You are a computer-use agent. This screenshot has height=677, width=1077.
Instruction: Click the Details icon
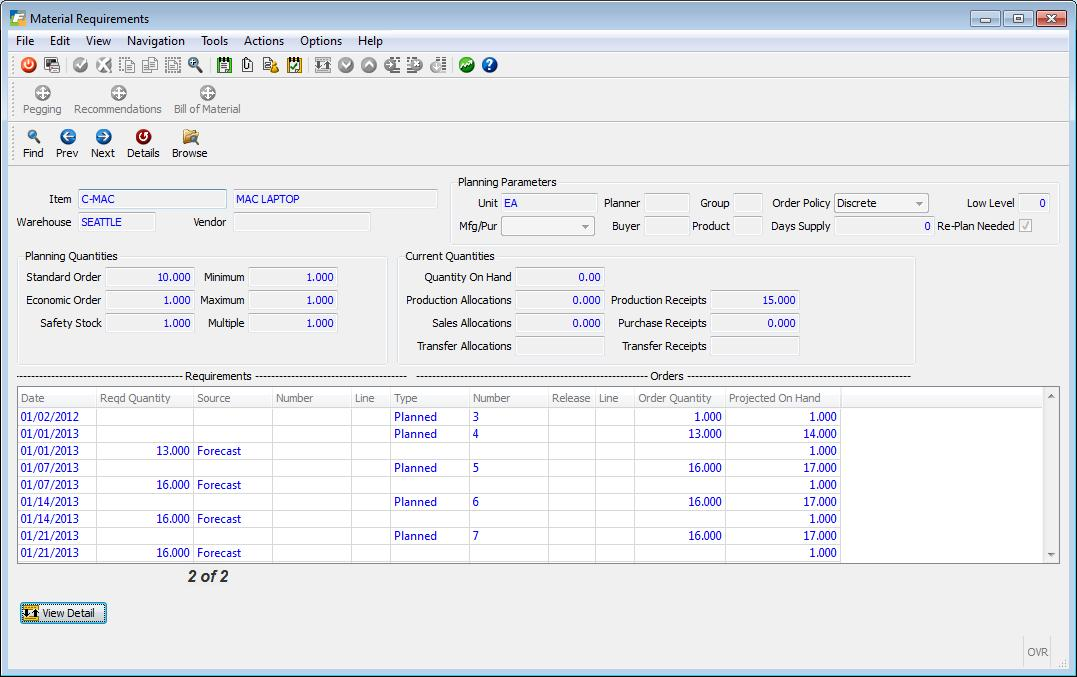click(143, 142)
